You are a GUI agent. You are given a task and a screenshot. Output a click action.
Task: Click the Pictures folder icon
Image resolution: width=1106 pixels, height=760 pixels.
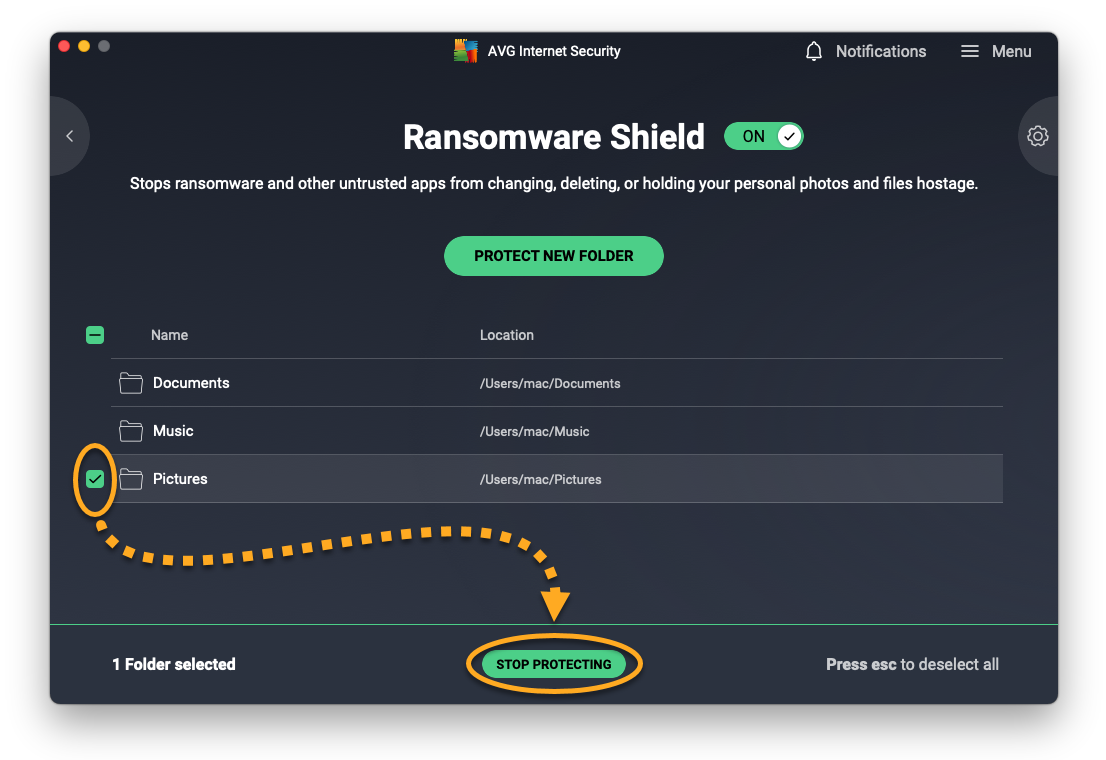(131, 479)
